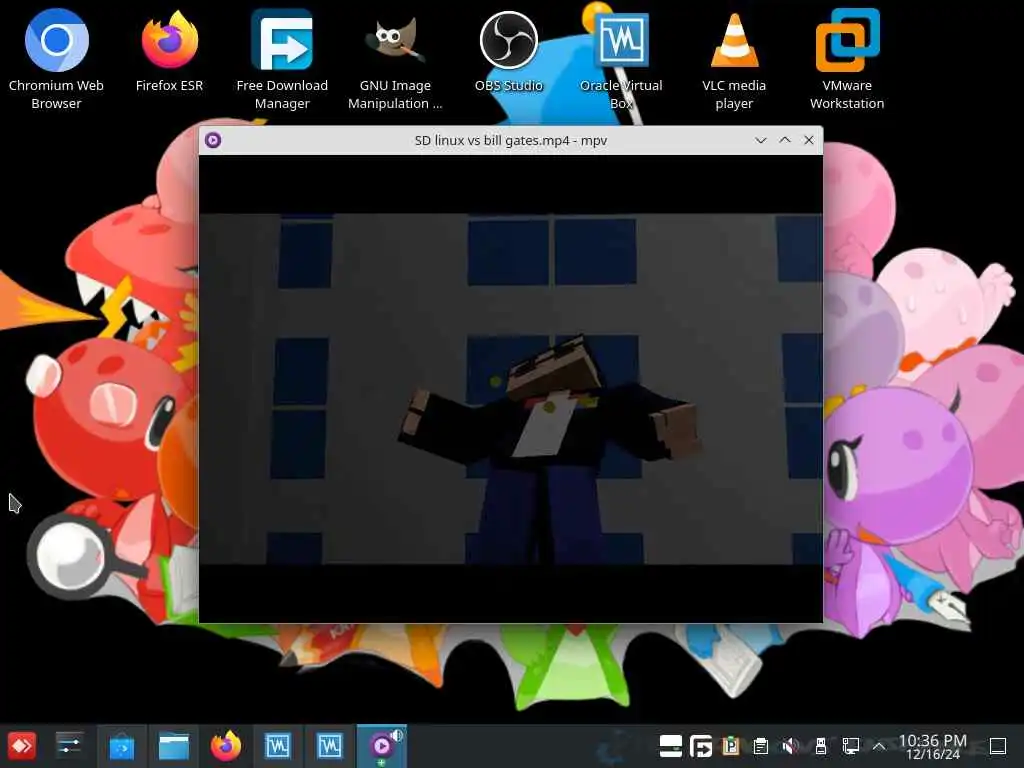Screen dimensions: 1024x768
Task: Open Free Download Manager tray icon
Action: click(x=701, y=745)
